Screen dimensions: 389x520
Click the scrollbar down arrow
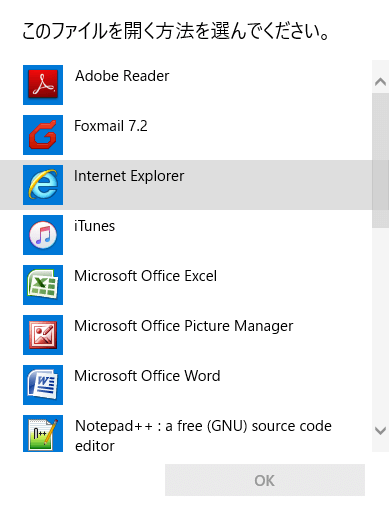(380, 431)
